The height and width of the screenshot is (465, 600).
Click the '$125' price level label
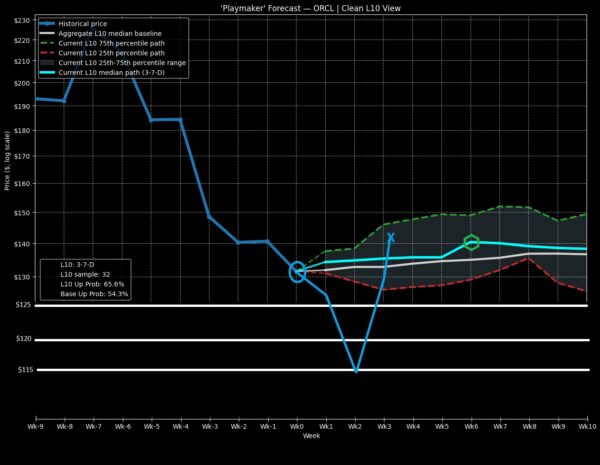click(x=24, y=305)
